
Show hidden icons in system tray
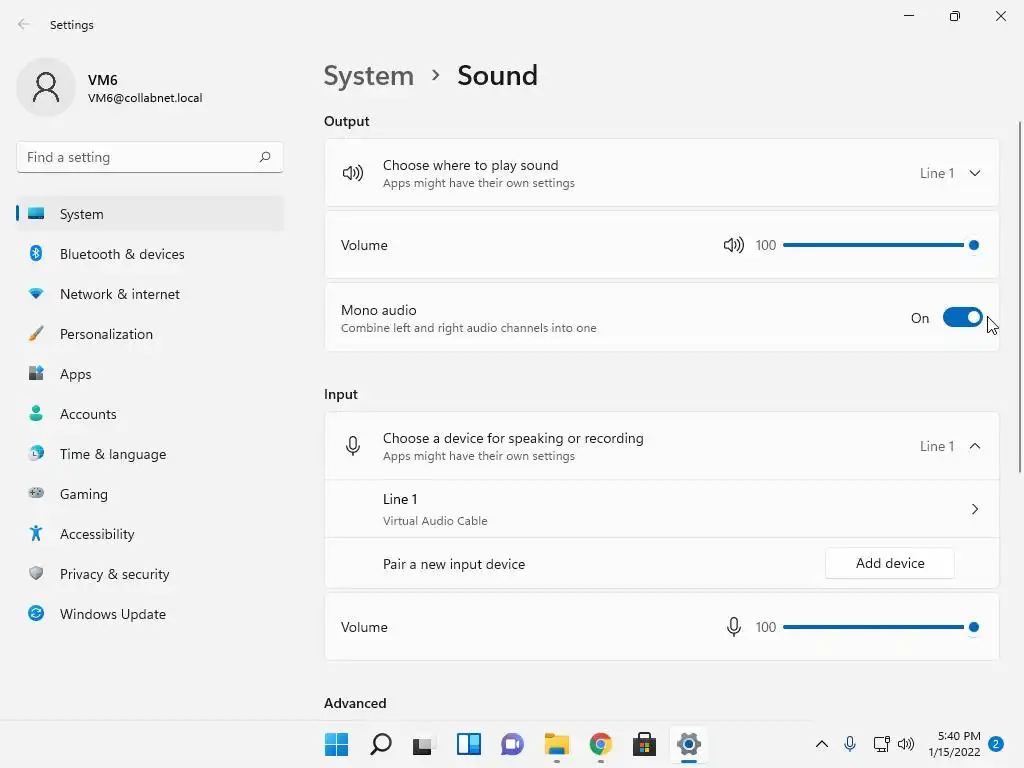coord(822,744)
